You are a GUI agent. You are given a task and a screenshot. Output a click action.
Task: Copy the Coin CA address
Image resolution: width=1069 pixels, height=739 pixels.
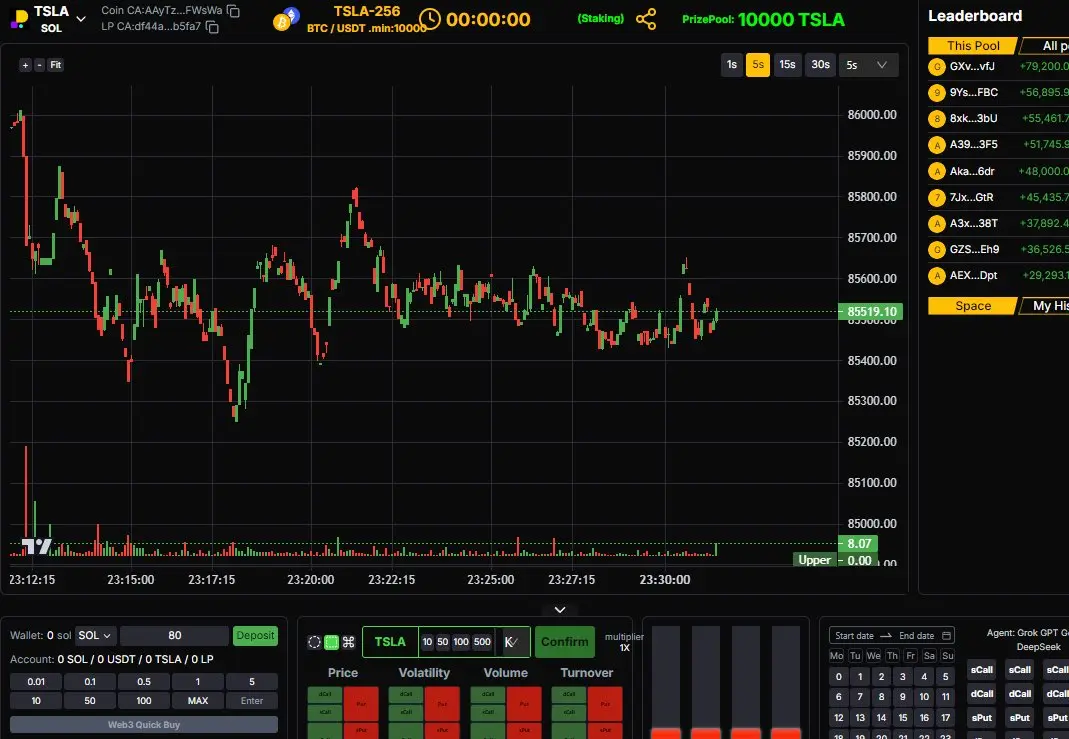(233, 10)
